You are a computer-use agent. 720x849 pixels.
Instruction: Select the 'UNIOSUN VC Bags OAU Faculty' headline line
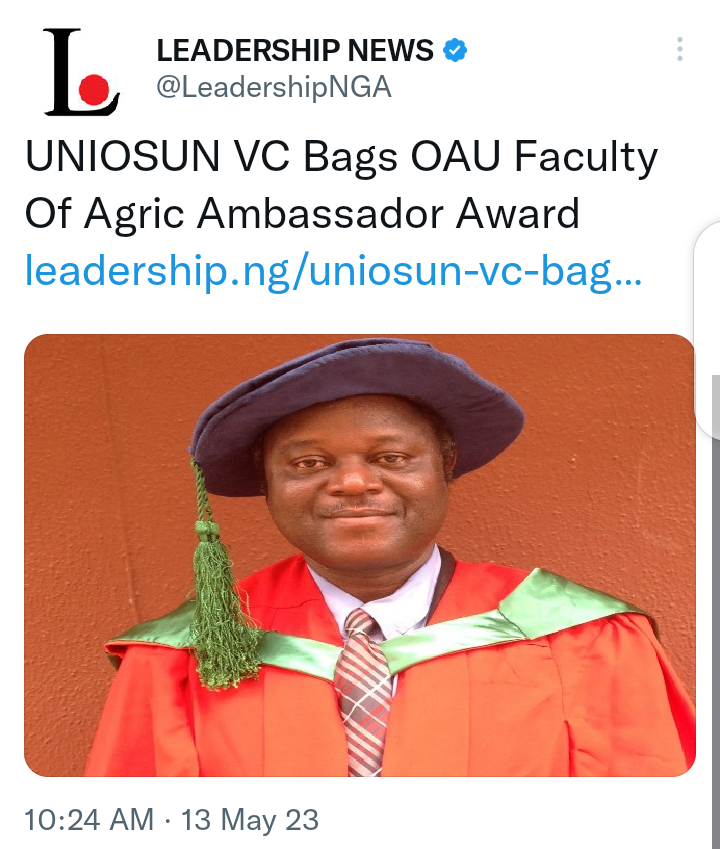[341, 158]
